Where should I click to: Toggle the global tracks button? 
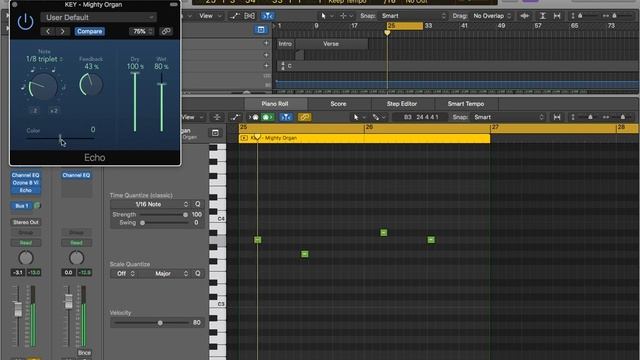pos(260,29)
